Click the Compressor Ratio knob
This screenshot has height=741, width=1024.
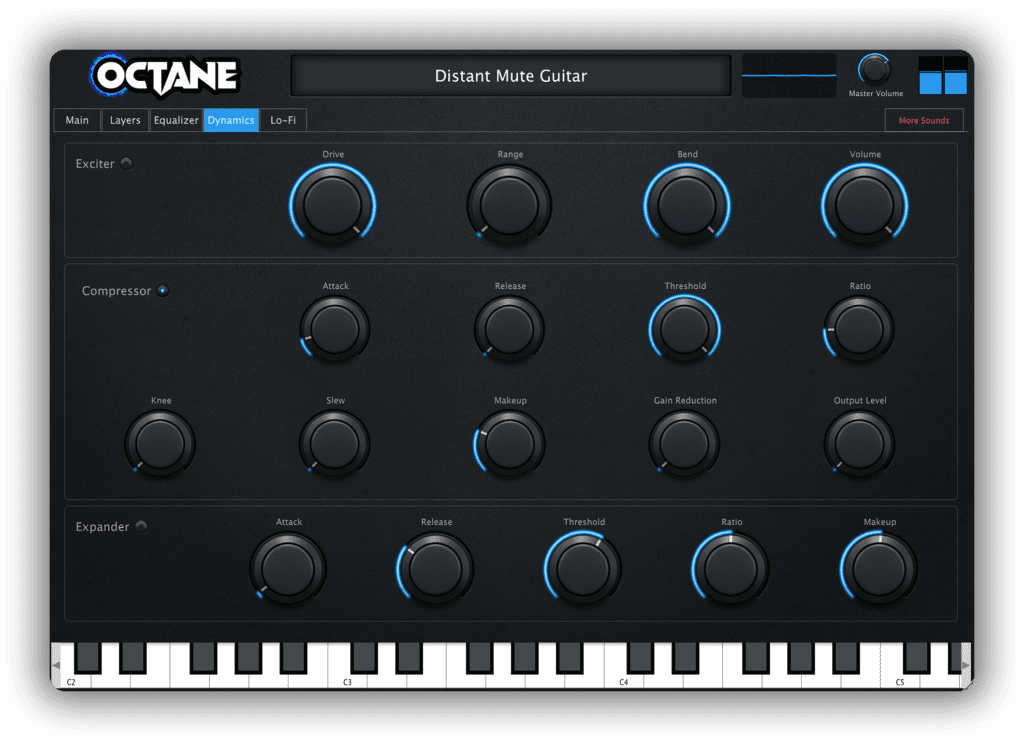[x=859, y=328]
